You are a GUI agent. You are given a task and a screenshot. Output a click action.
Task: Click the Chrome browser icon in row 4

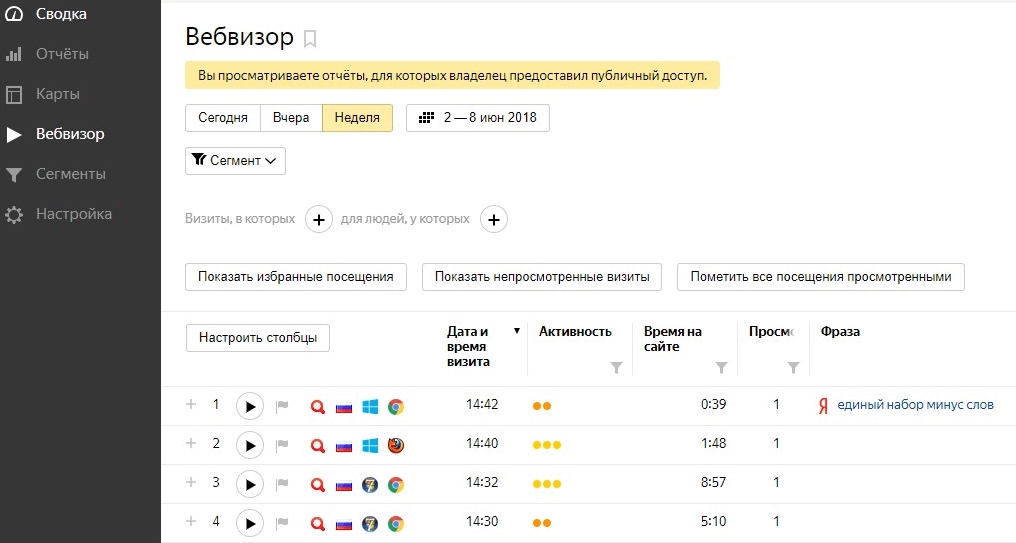[396, 524]
